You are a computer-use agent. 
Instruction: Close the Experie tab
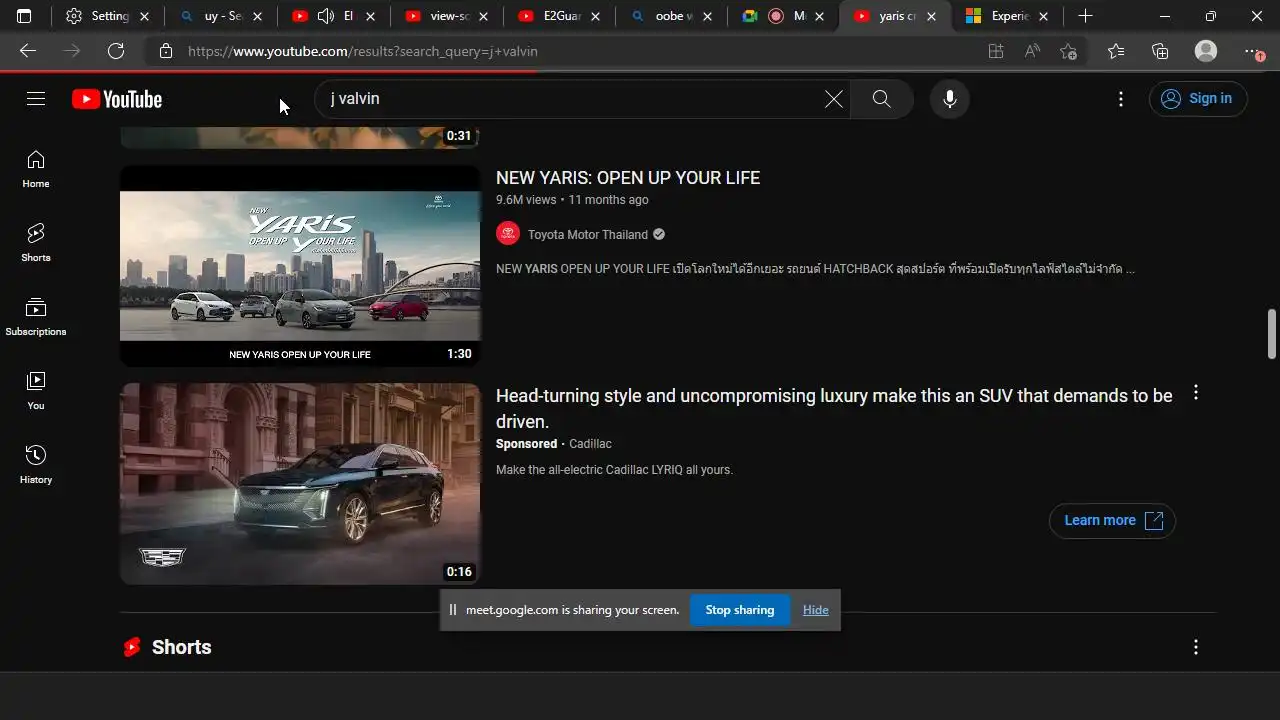pyautogui.click(x=1044, y=16)
